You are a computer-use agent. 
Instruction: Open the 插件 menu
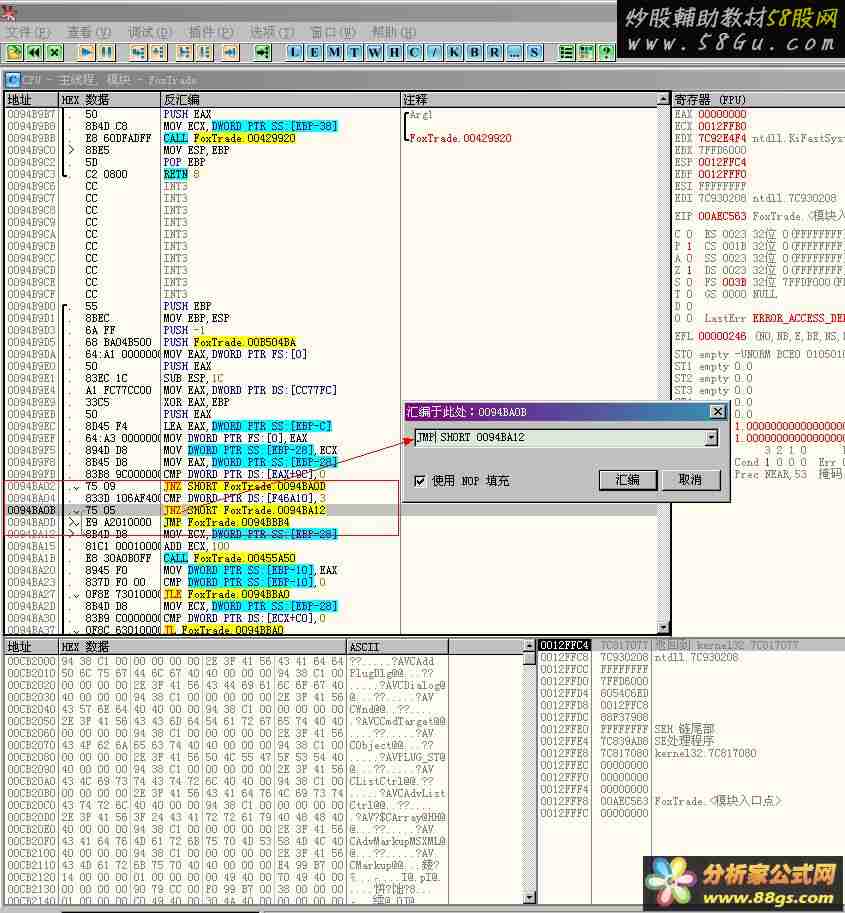pos(211,32)
